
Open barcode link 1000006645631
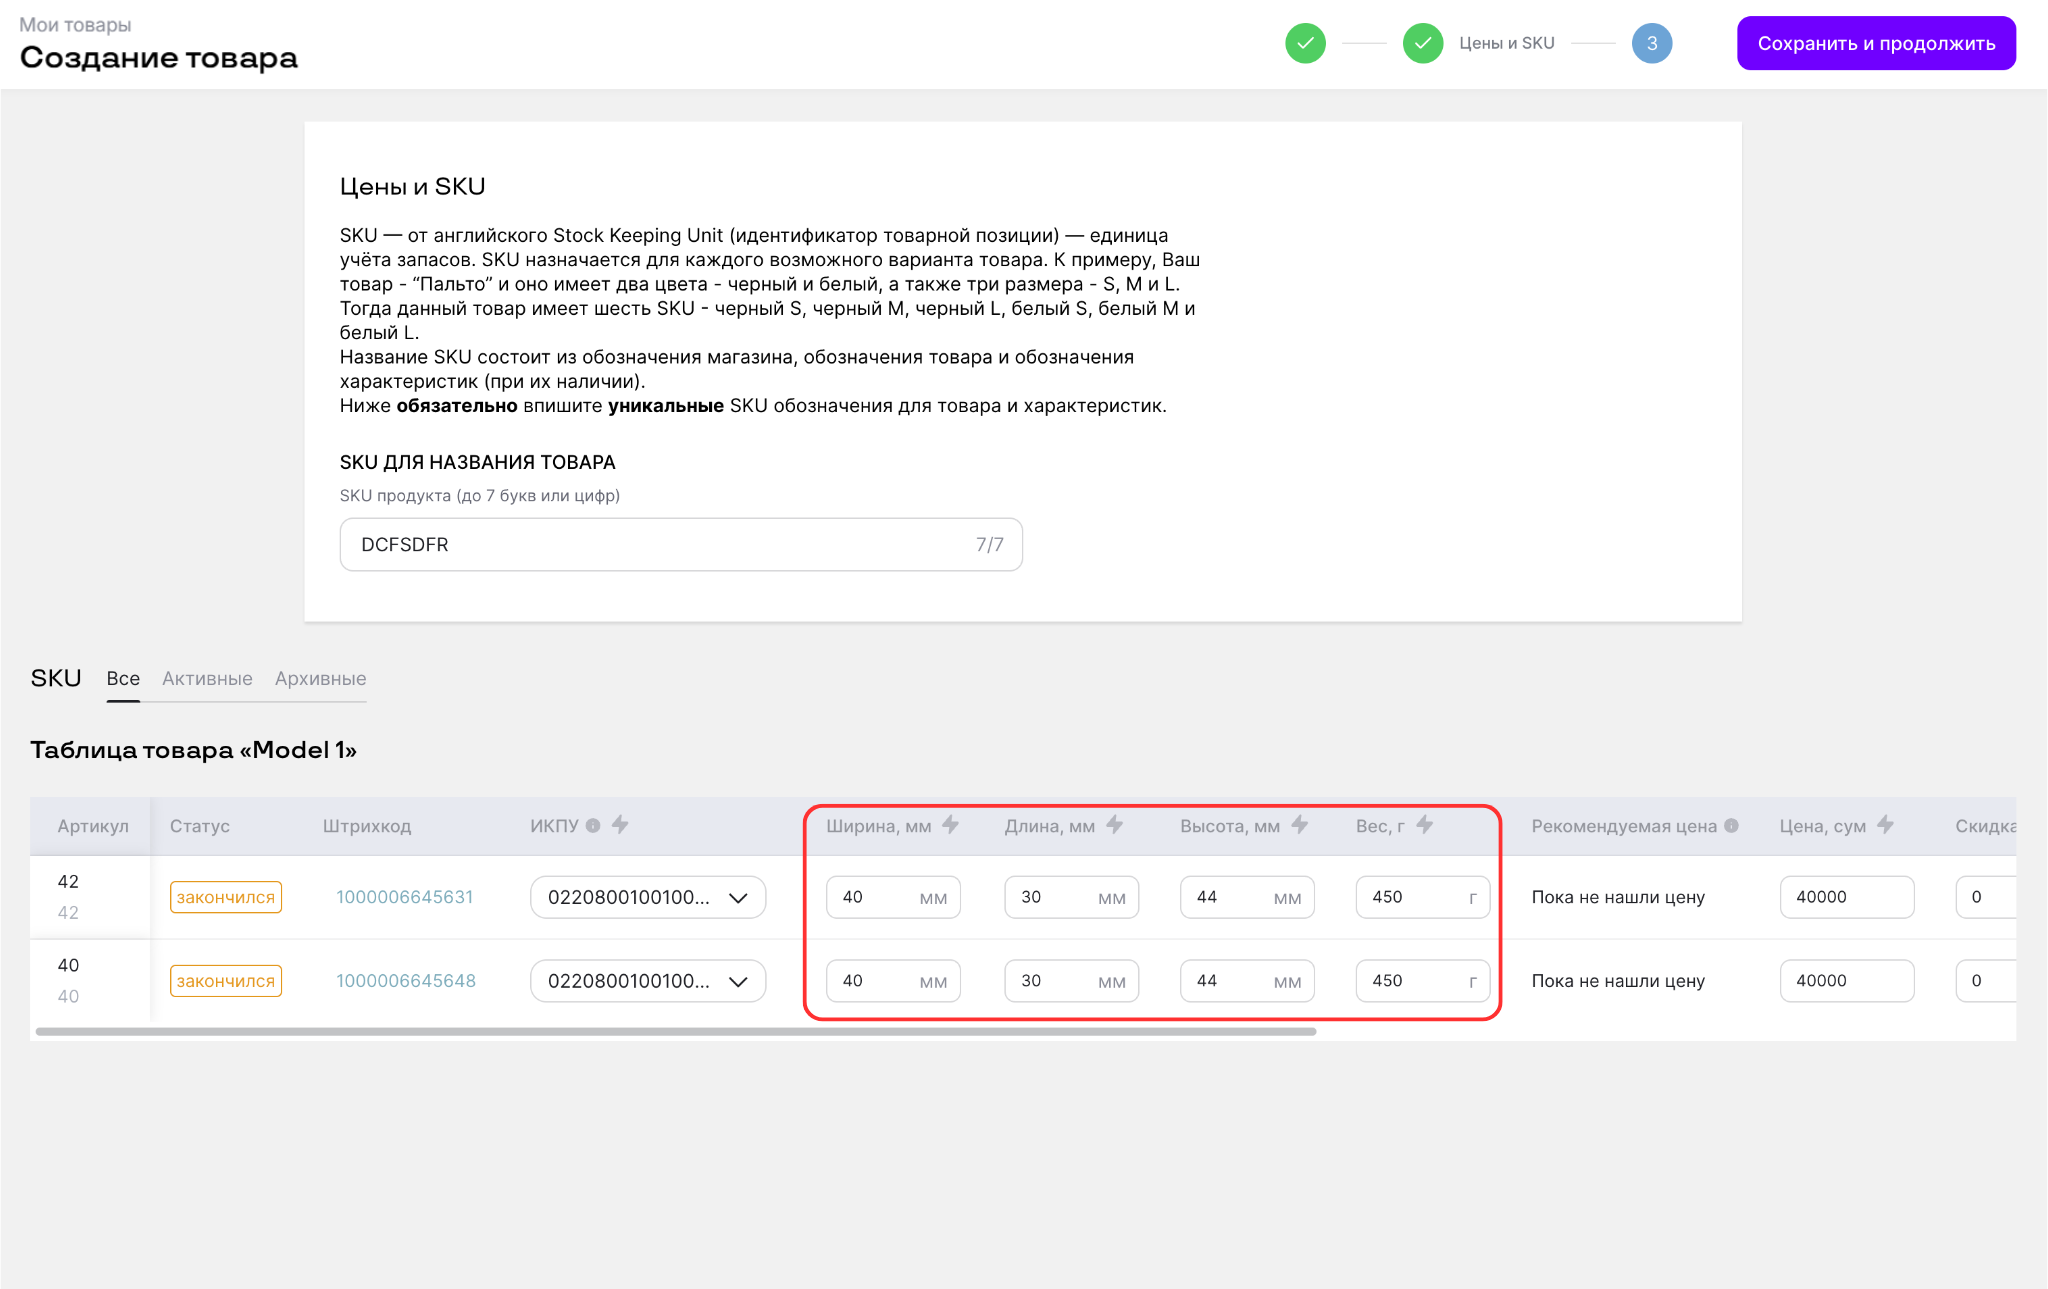(404, 897)
